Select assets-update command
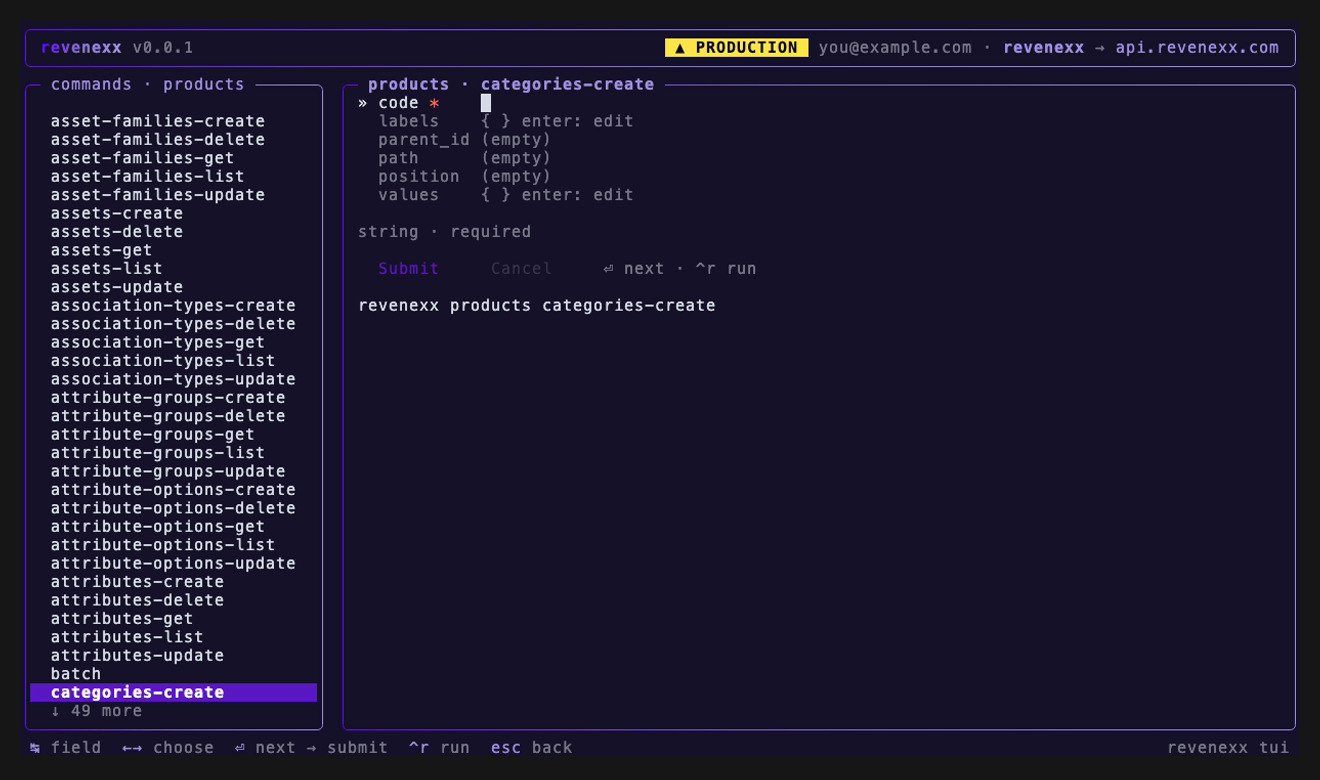 [117, 287]
